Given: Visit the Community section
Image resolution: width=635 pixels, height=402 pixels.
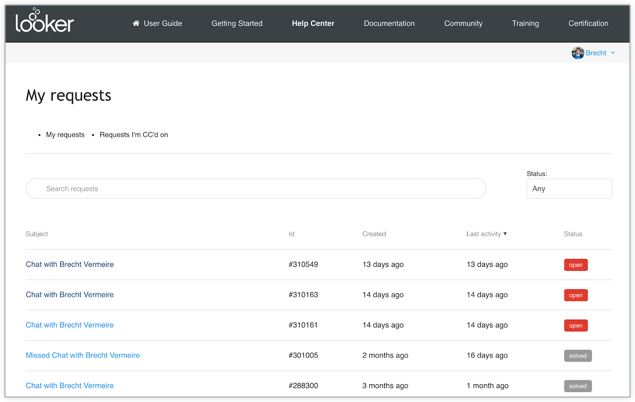Looking at the screenshot, I should [x=463, y=23].
